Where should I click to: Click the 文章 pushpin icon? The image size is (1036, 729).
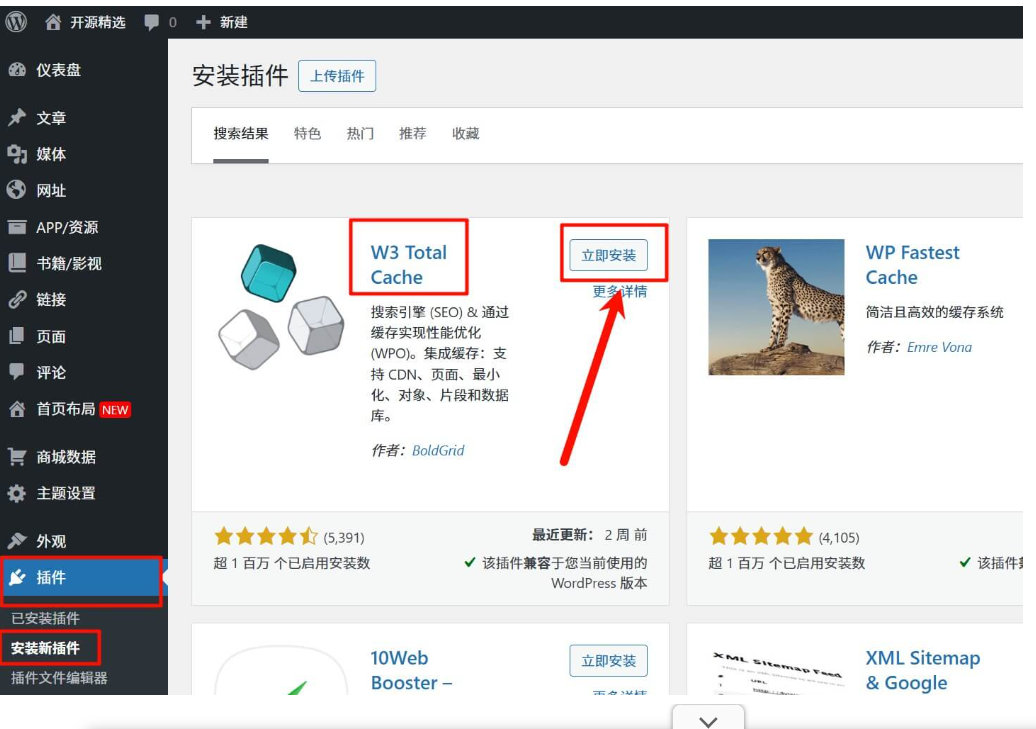click(17, 118)
